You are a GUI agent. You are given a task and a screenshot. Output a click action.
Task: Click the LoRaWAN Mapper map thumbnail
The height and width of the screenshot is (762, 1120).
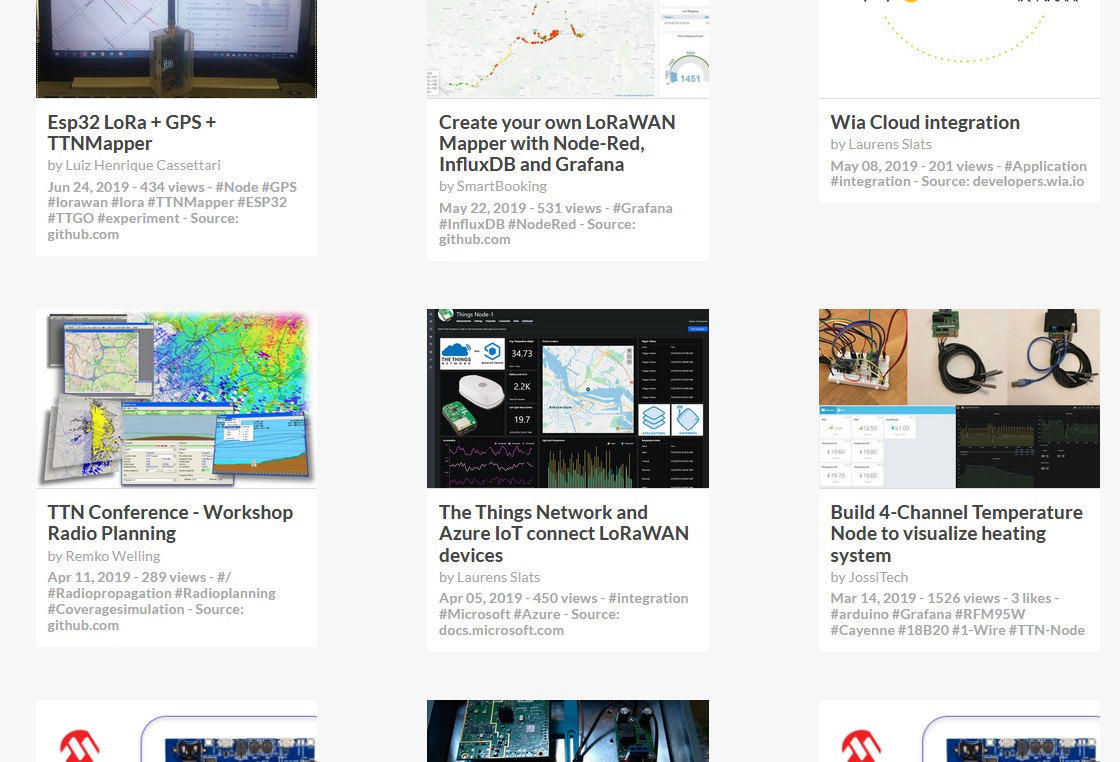[568, 49]
